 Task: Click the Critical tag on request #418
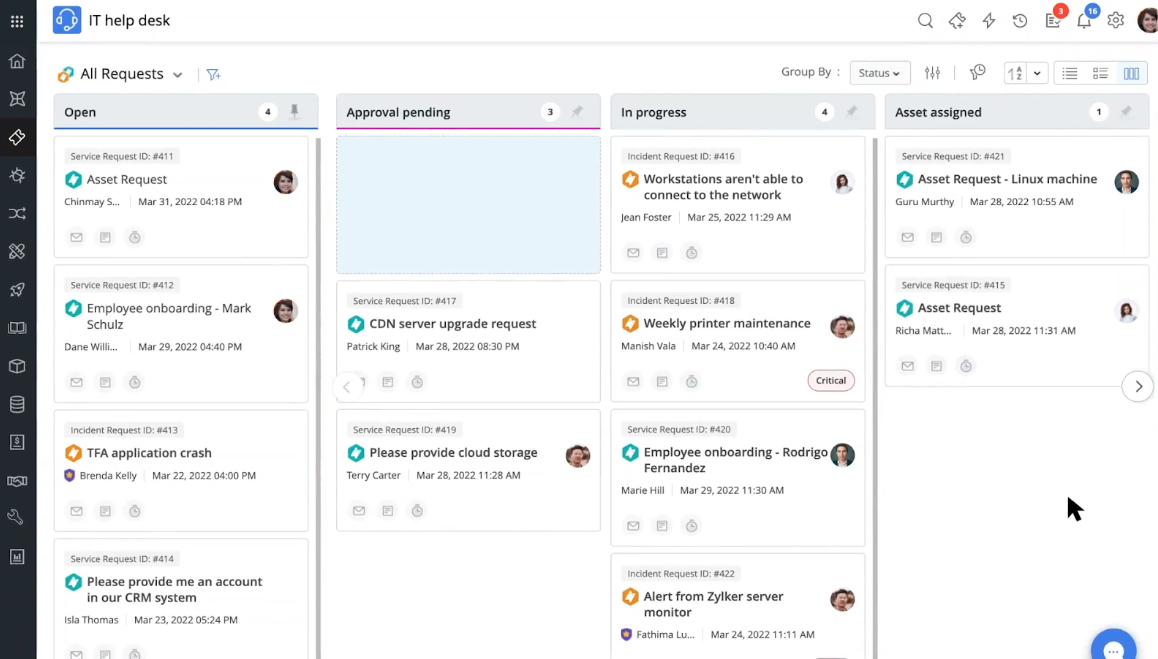click(x=831, y=380)
